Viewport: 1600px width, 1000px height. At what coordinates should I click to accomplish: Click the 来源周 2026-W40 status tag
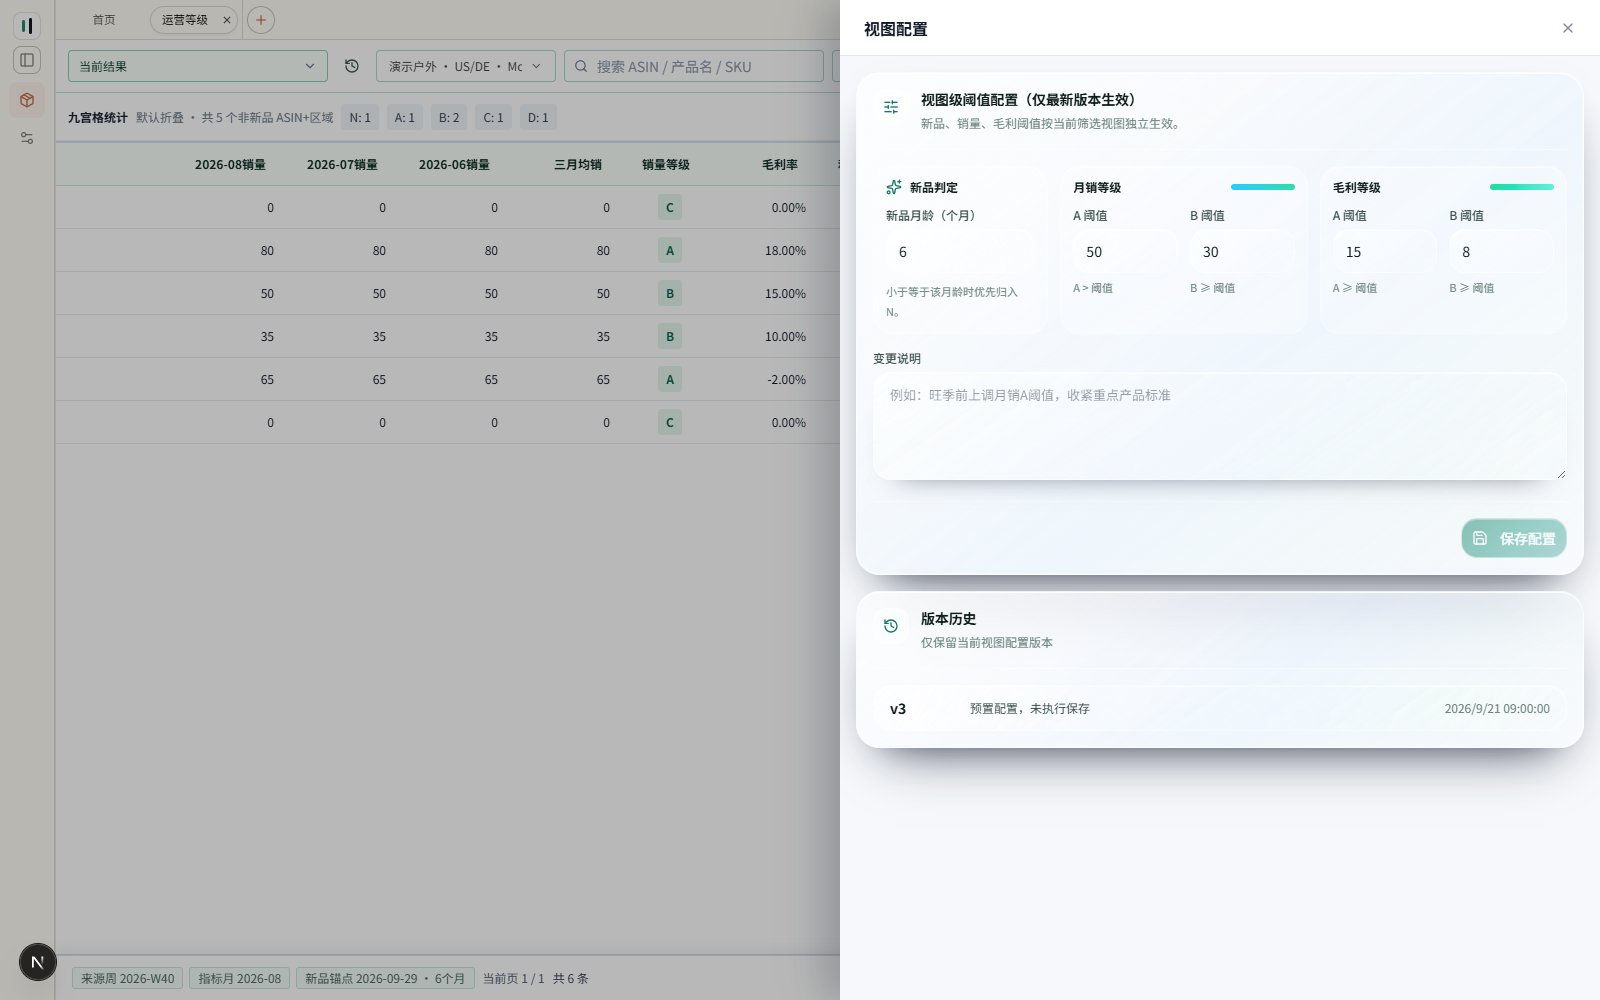(127, 978)
